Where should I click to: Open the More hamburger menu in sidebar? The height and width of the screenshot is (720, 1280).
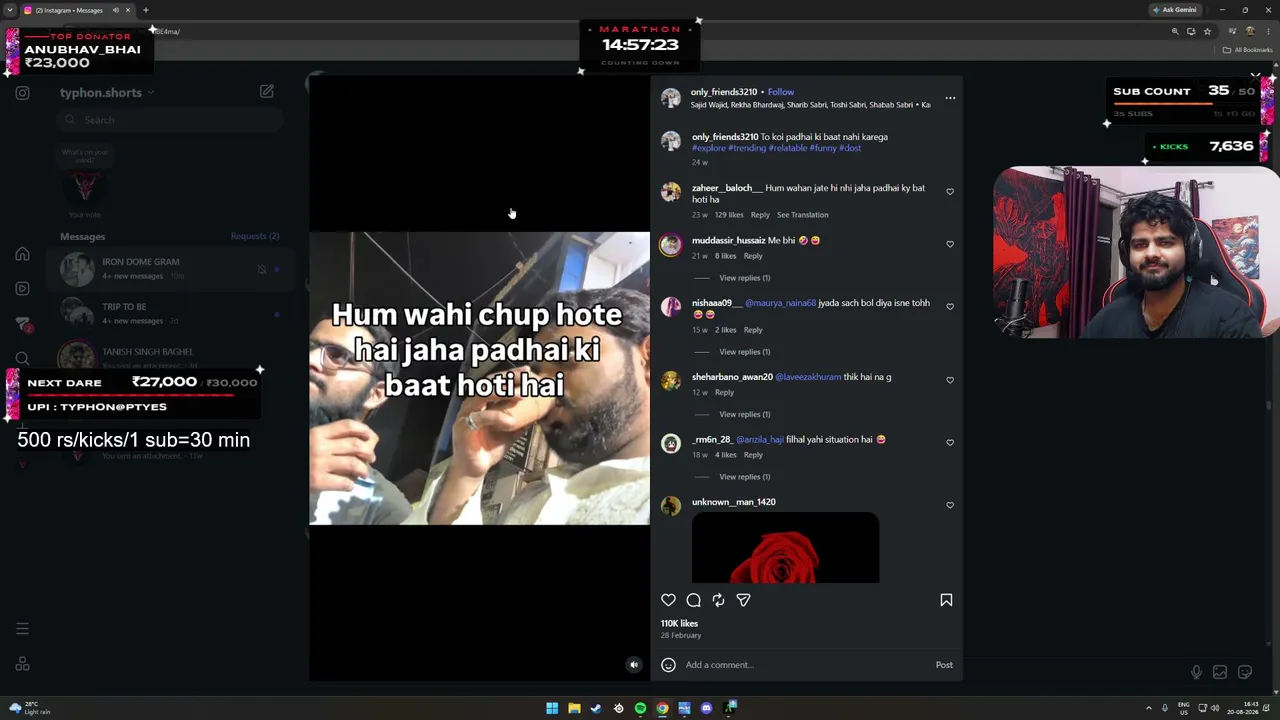[22, 629]
